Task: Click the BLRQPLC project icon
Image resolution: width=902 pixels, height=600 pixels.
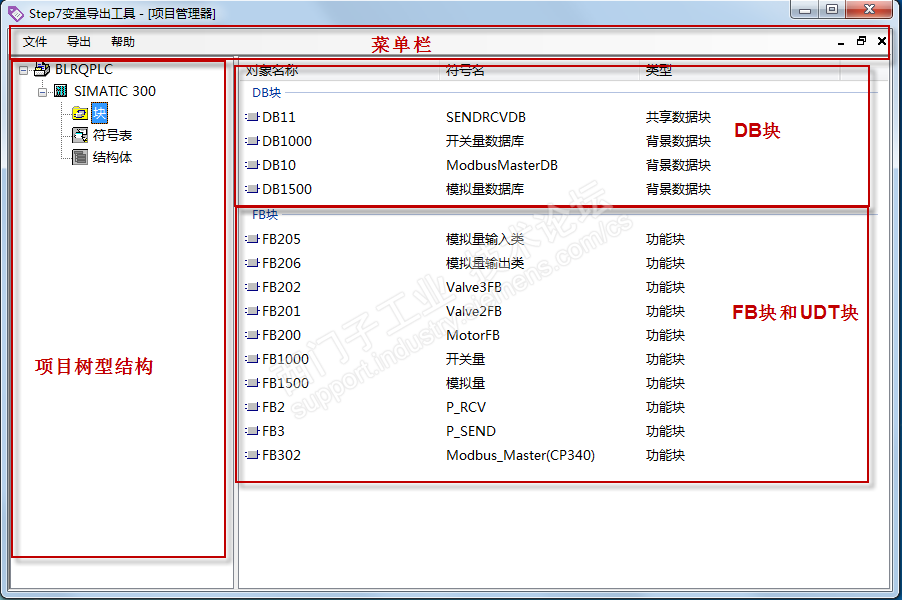Action: pyautogui.click(x=42, y=69)
